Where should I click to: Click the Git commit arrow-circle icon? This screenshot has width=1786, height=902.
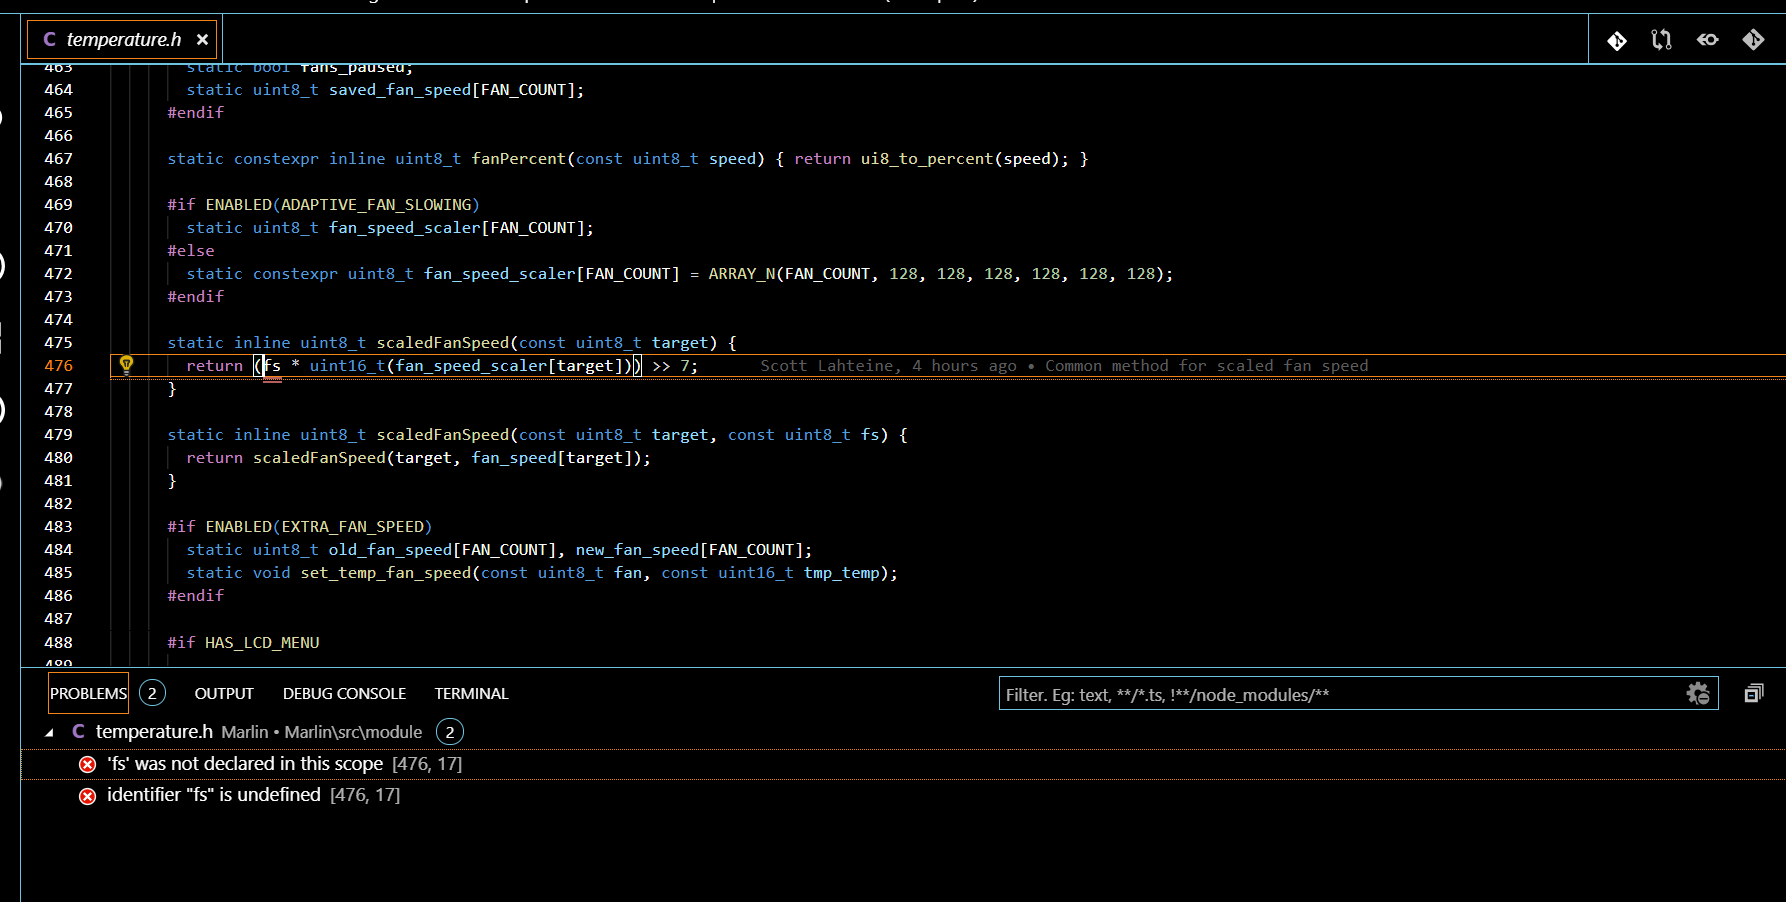(1707, 40)
